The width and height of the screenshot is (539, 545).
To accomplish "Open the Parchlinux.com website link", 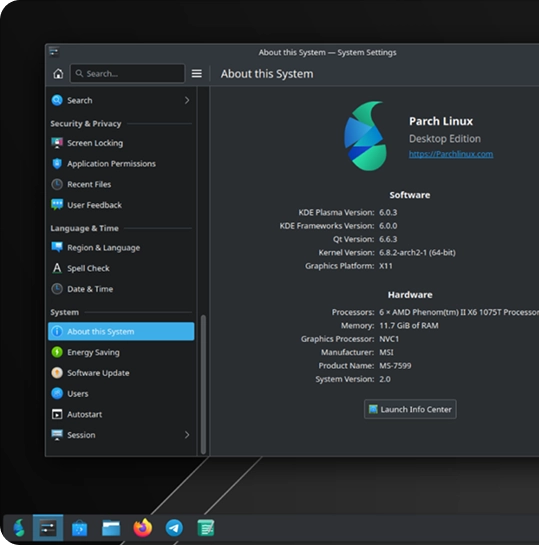I will [451, 154].
